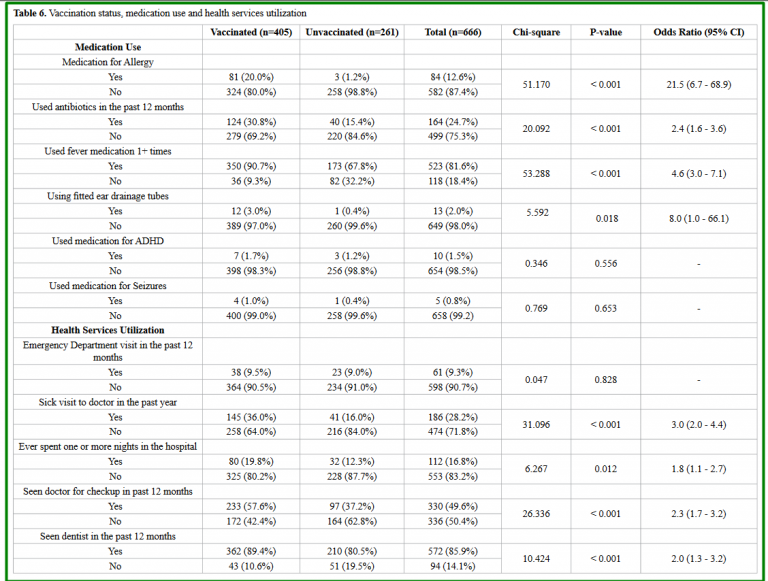
Task: Click the P-value 0.018
Action: pos(607,218)
